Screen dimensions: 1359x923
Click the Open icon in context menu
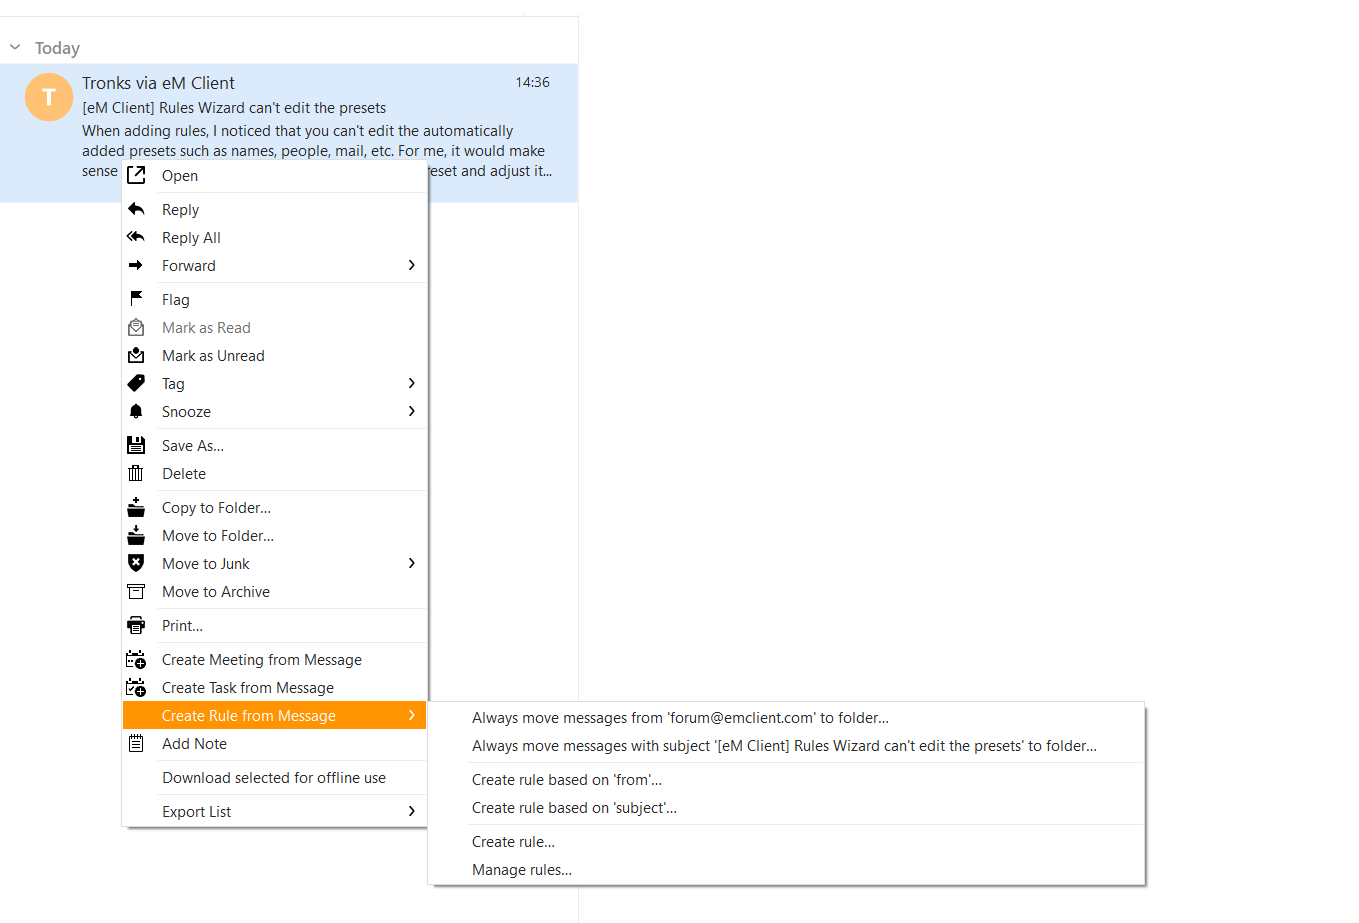pyautogui.click(x=136, y=176)
